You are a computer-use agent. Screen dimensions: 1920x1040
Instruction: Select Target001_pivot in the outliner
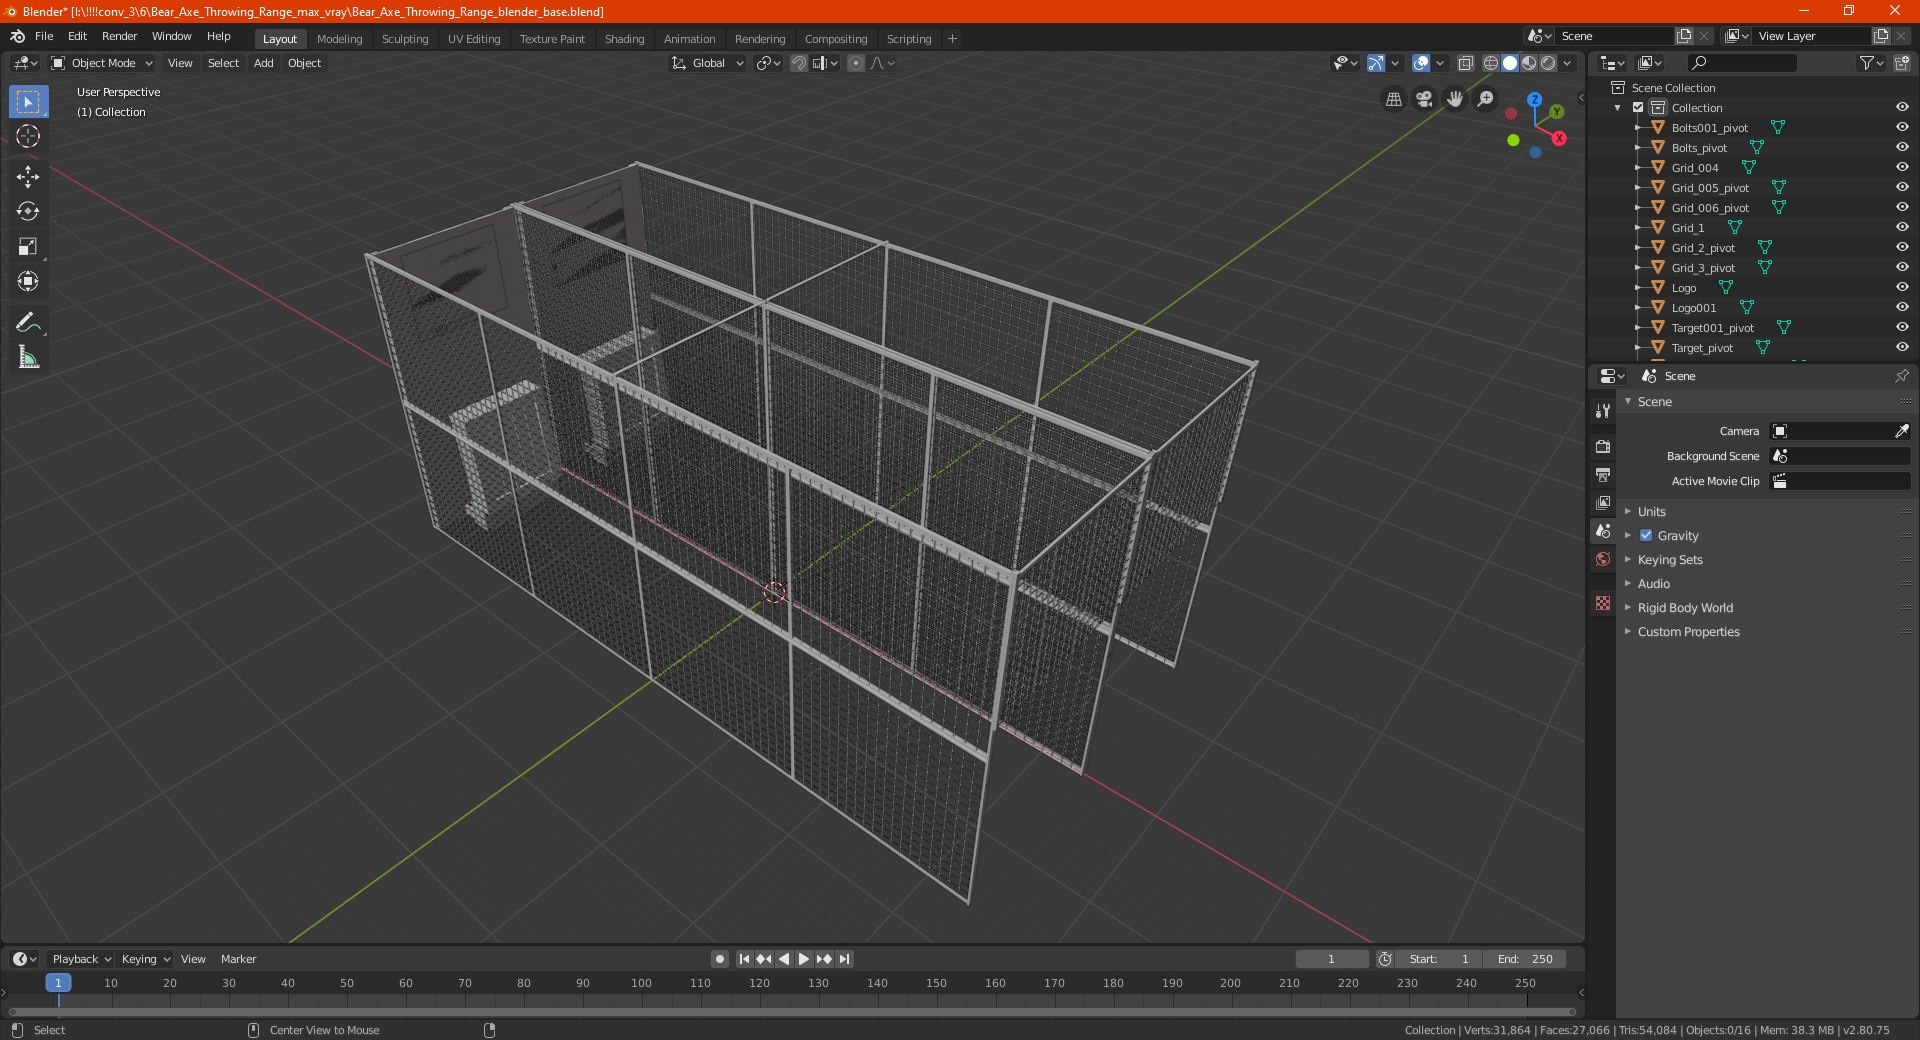pyautogui.click(x=1712, y=327)
